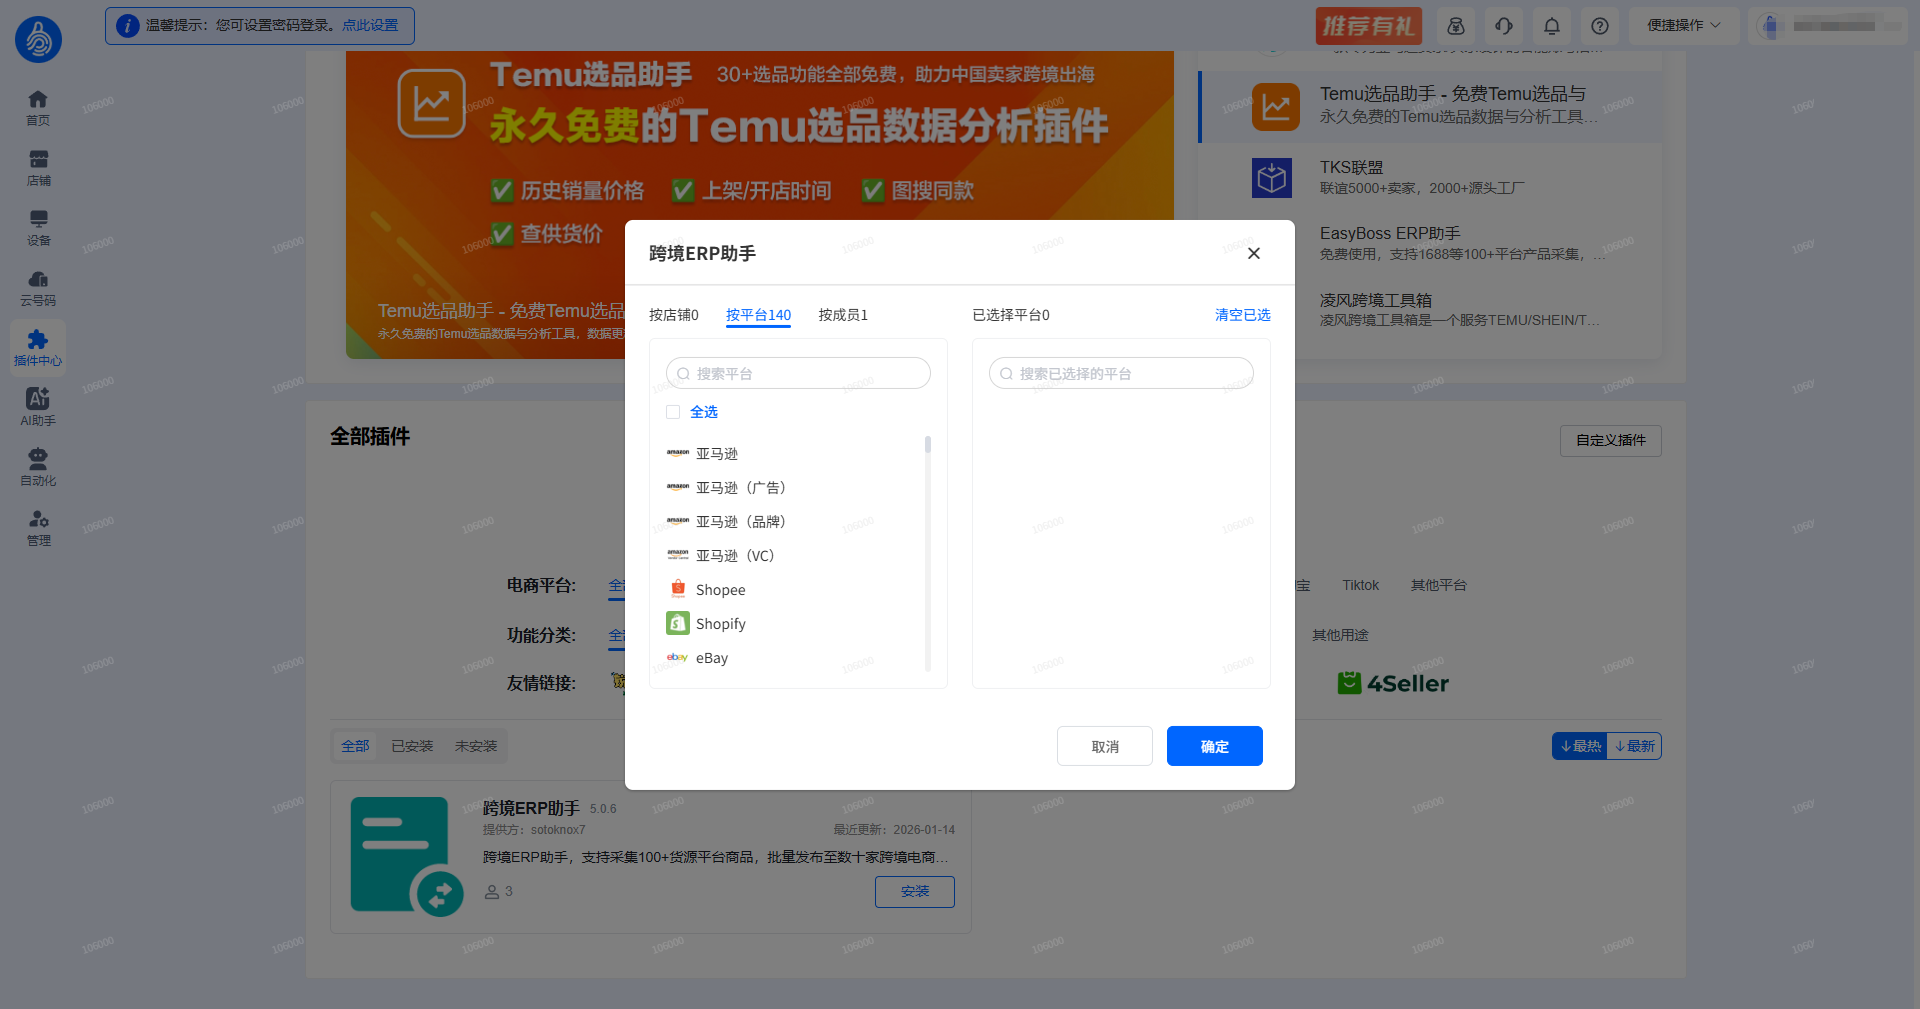Viewport: 1920px width, 1009px height.
Task: Click the 清空已选 link
Action: pyautogui.click(x=1243, y=315)
